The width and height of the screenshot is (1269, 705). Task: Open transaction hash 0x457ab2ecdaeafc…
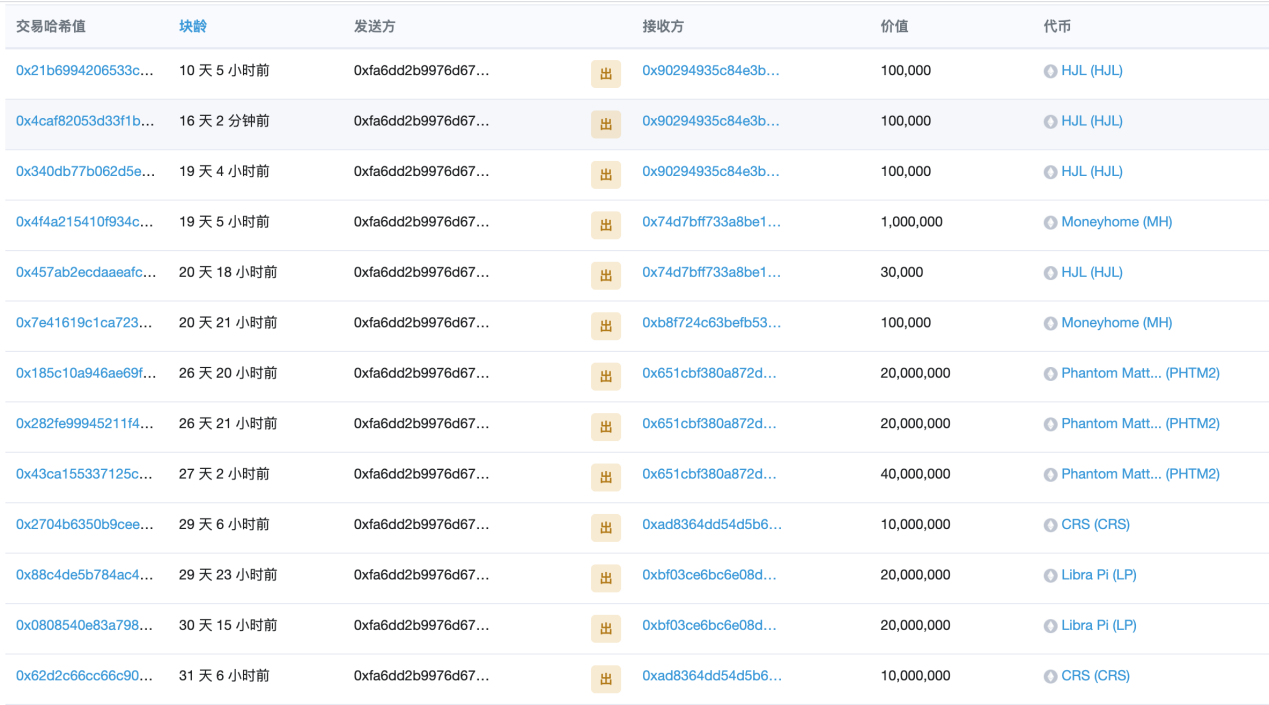pos(85,272)
